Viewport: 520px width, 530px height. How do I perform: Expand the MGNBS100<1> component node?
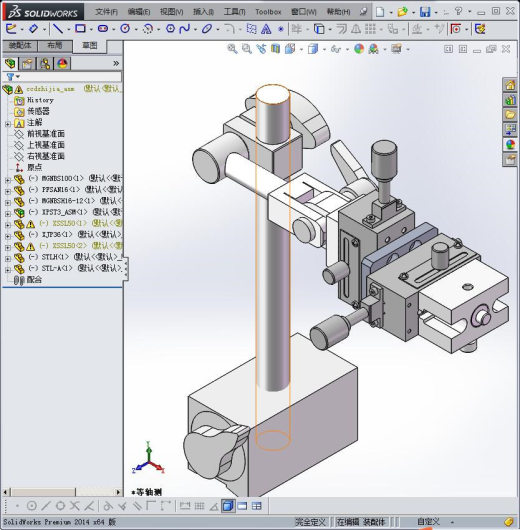(8, 180)
